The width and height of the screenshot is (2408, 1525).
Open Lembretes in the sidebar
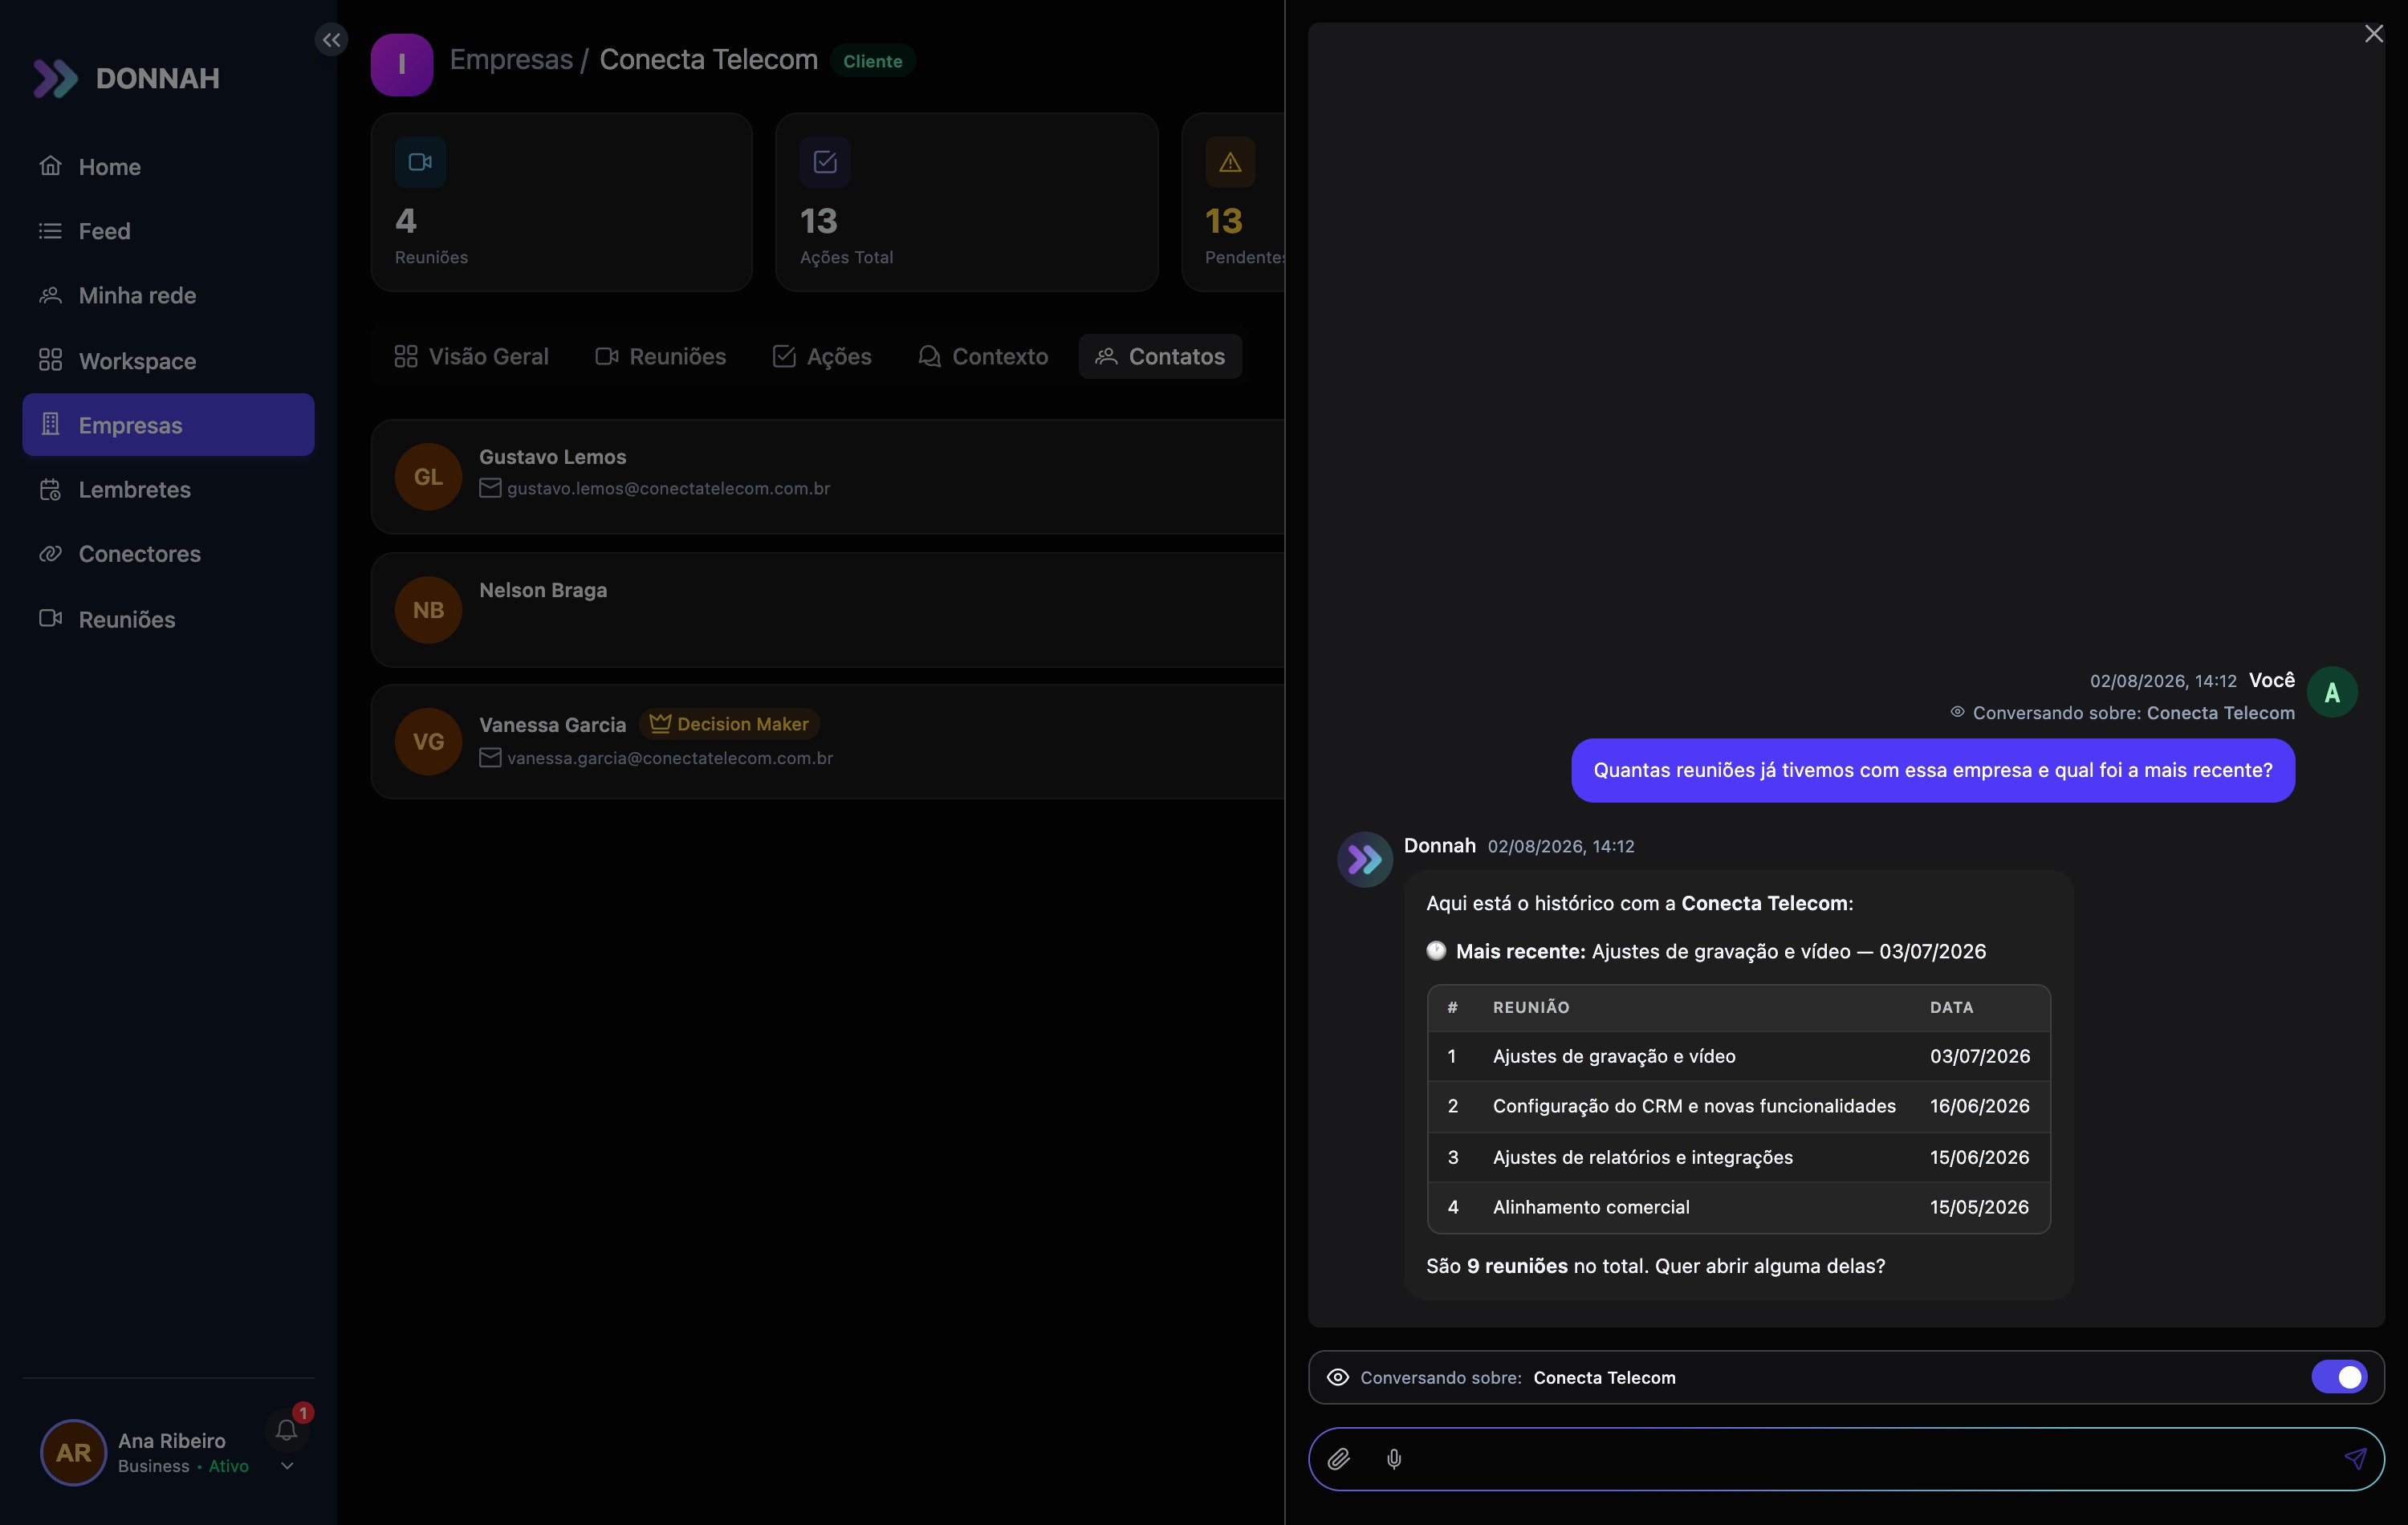(168, 490)
